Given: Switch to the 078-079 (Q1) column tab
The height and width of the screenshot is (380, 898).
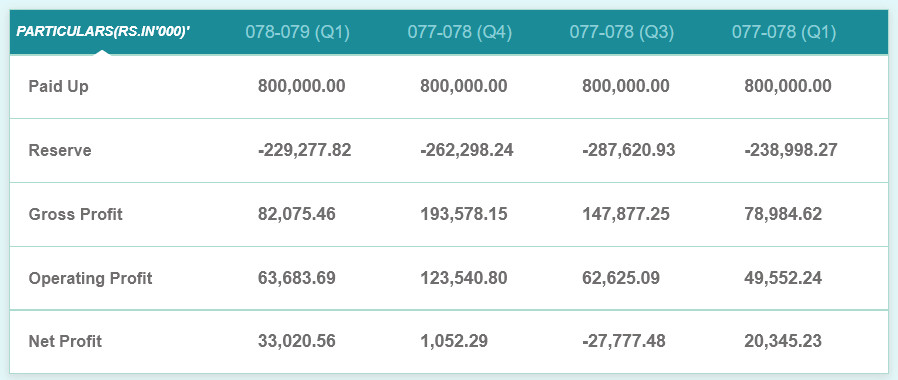Looking at the screenshot, I should (x=297, y=32).
